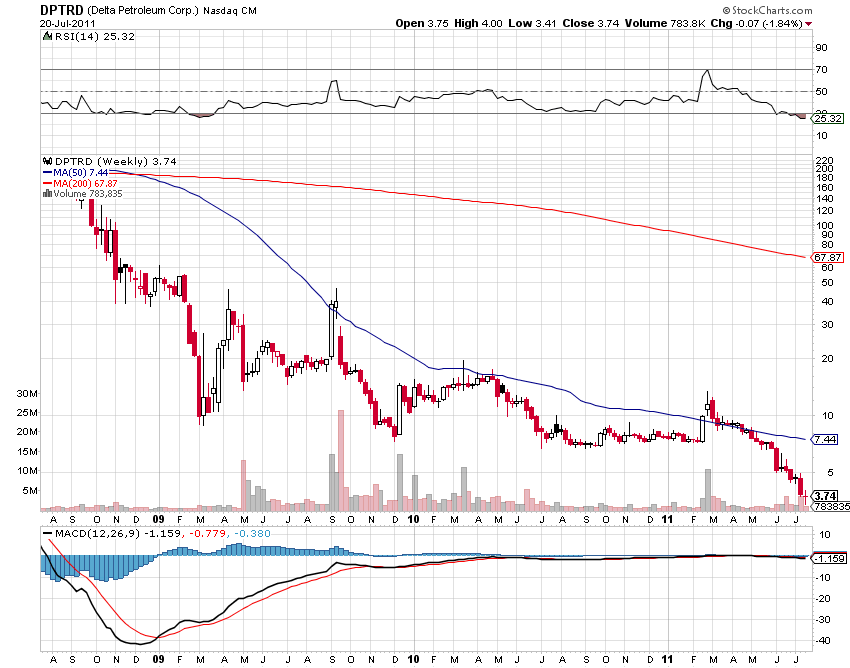Viewport: 850px width, 668px height.
Task: Click the 30M volume axis label
Action: point(27,394)
